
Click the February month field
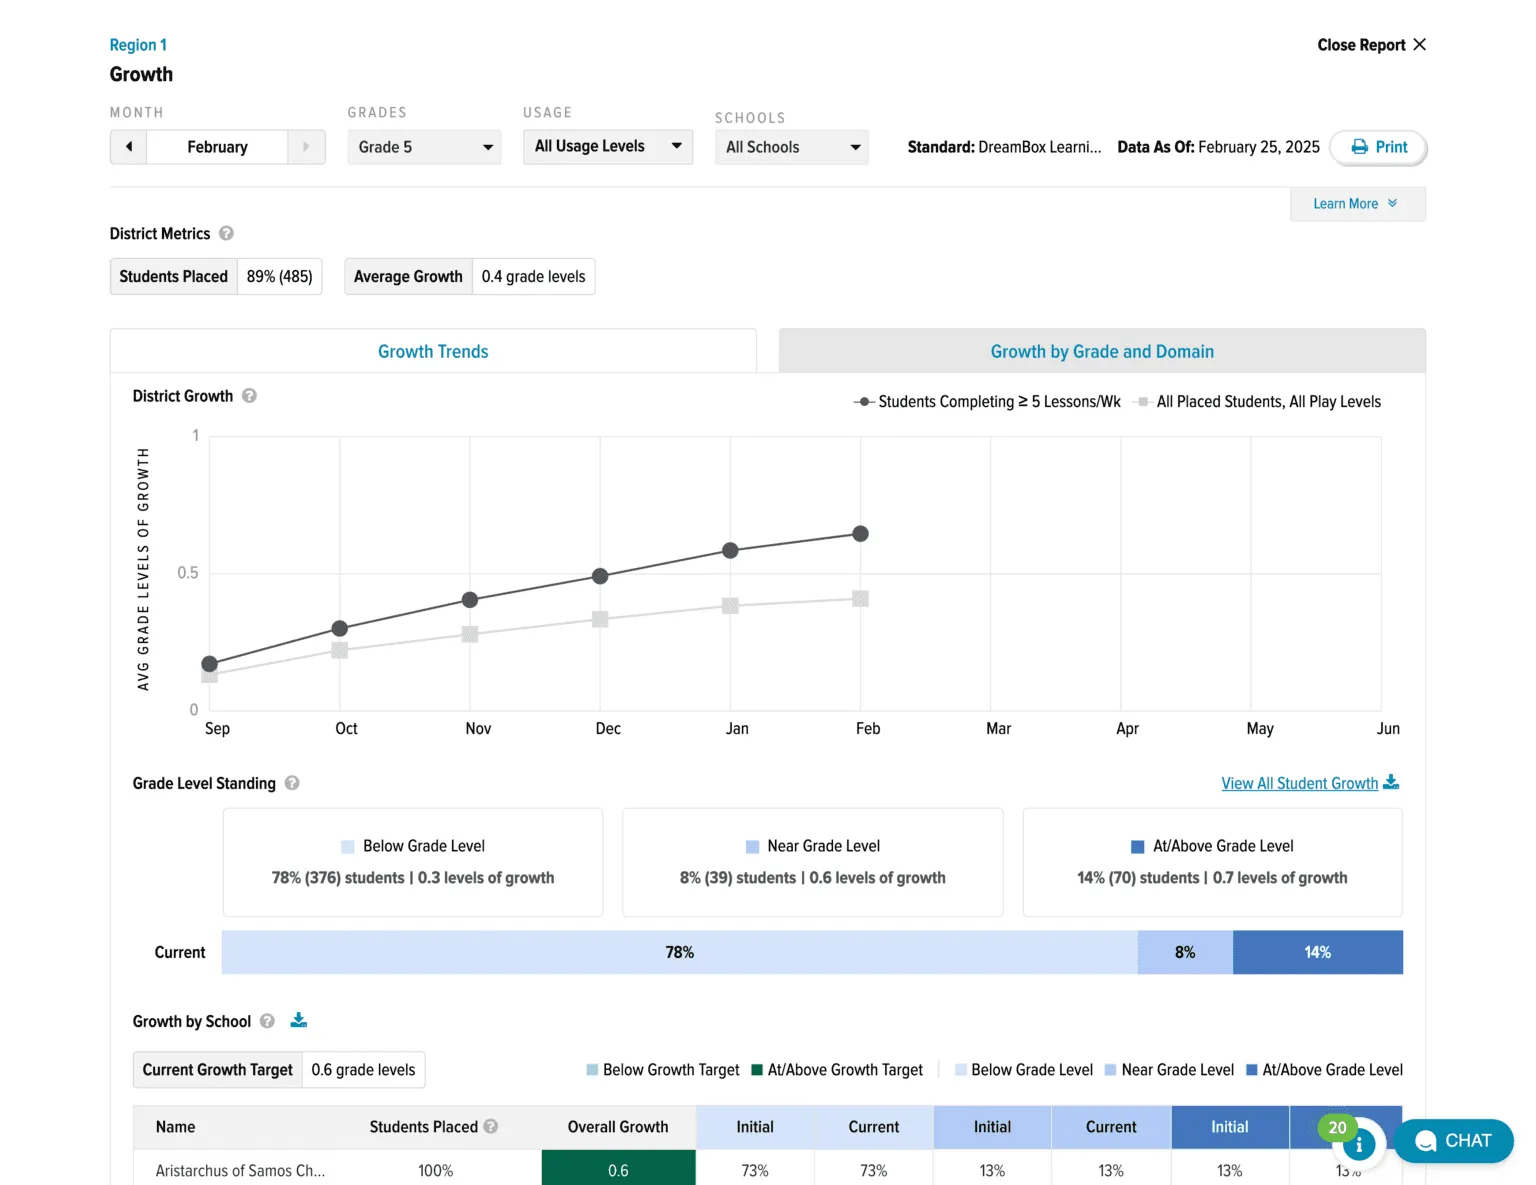(217, 147)
